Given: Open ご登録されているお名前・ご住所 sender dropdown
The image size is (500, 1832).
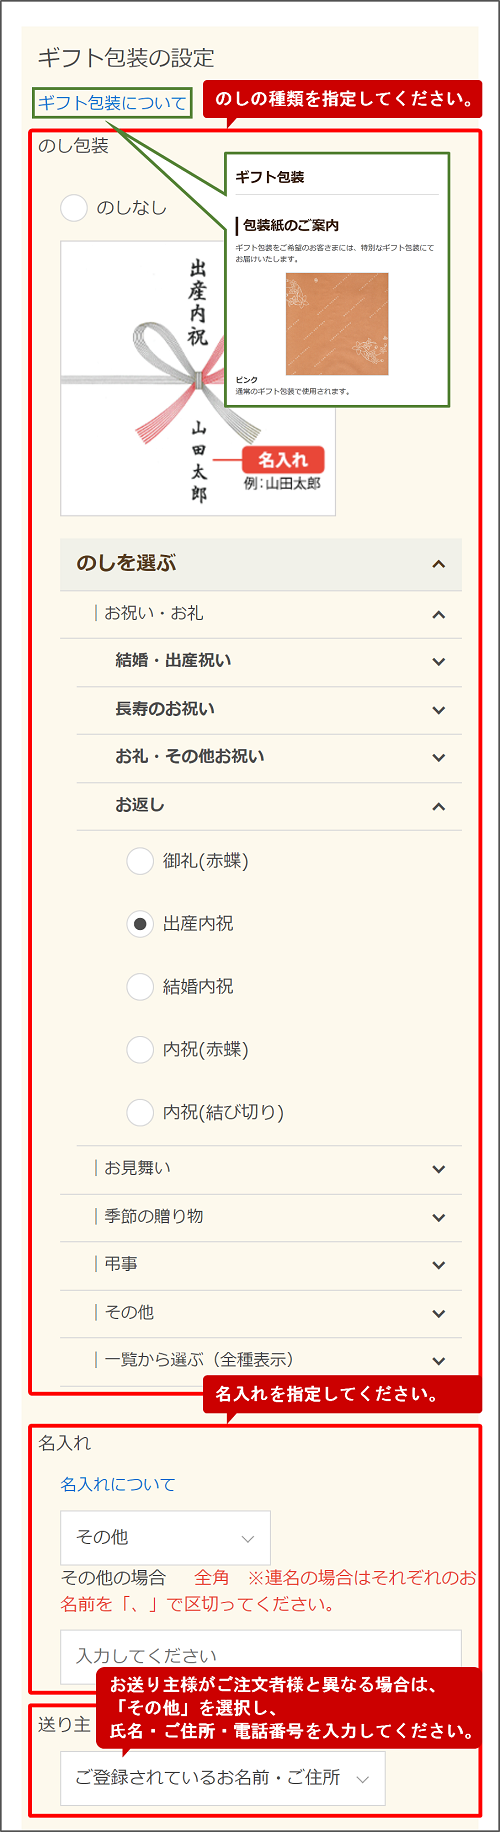Looking at the screenshot, I should click(222, 1777).
